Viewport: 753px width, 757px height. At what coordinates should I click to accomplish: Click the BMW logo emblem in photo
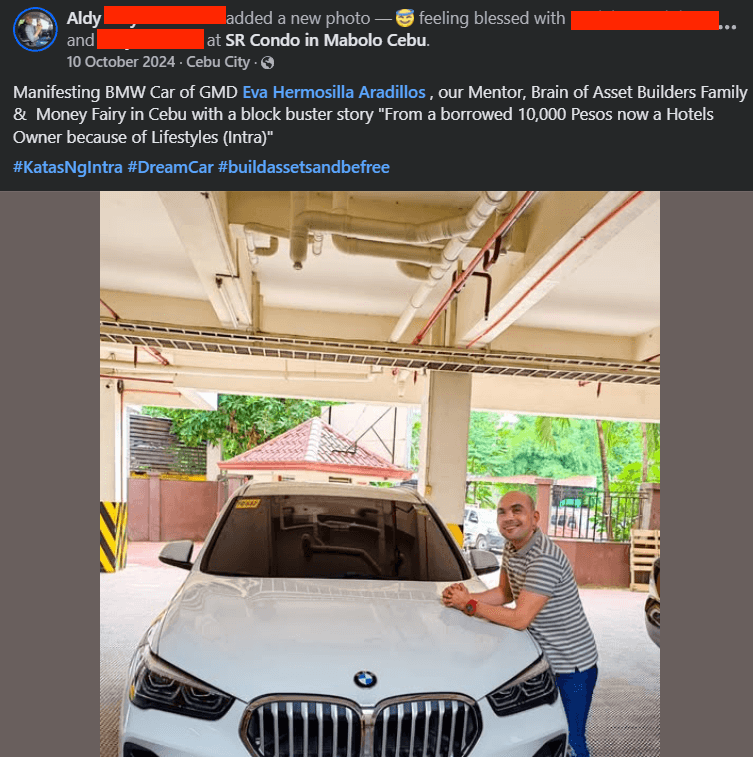(365, 679)
